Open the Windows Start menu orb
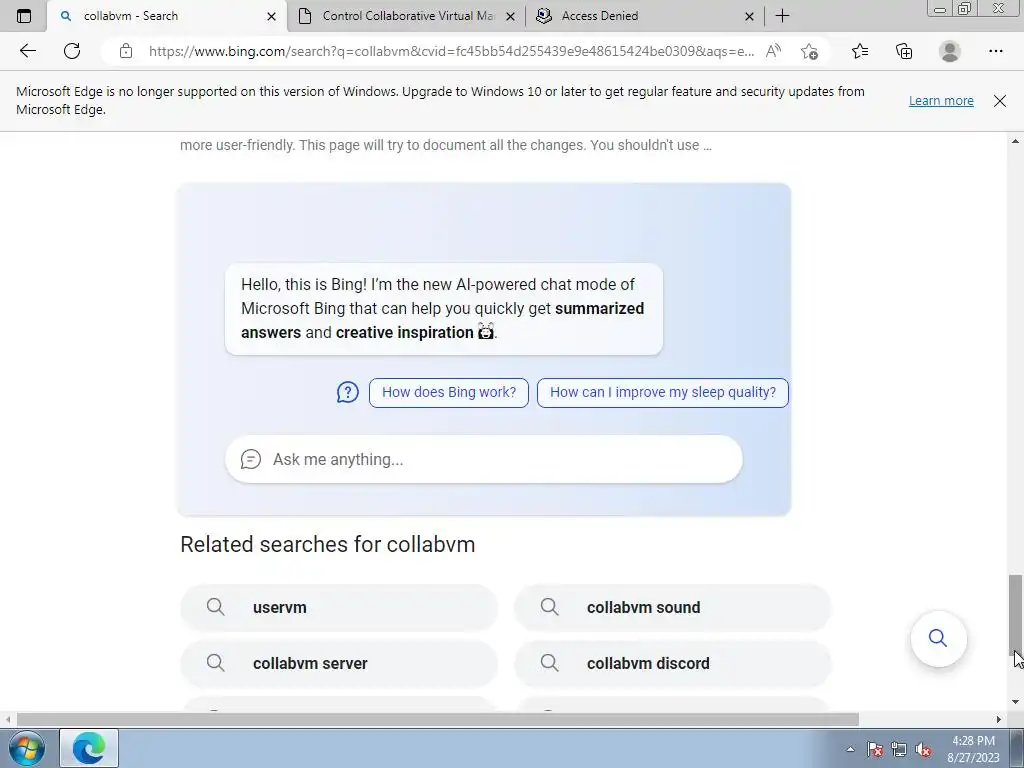This screenshot has width=1024, height=768. point(27,748)
